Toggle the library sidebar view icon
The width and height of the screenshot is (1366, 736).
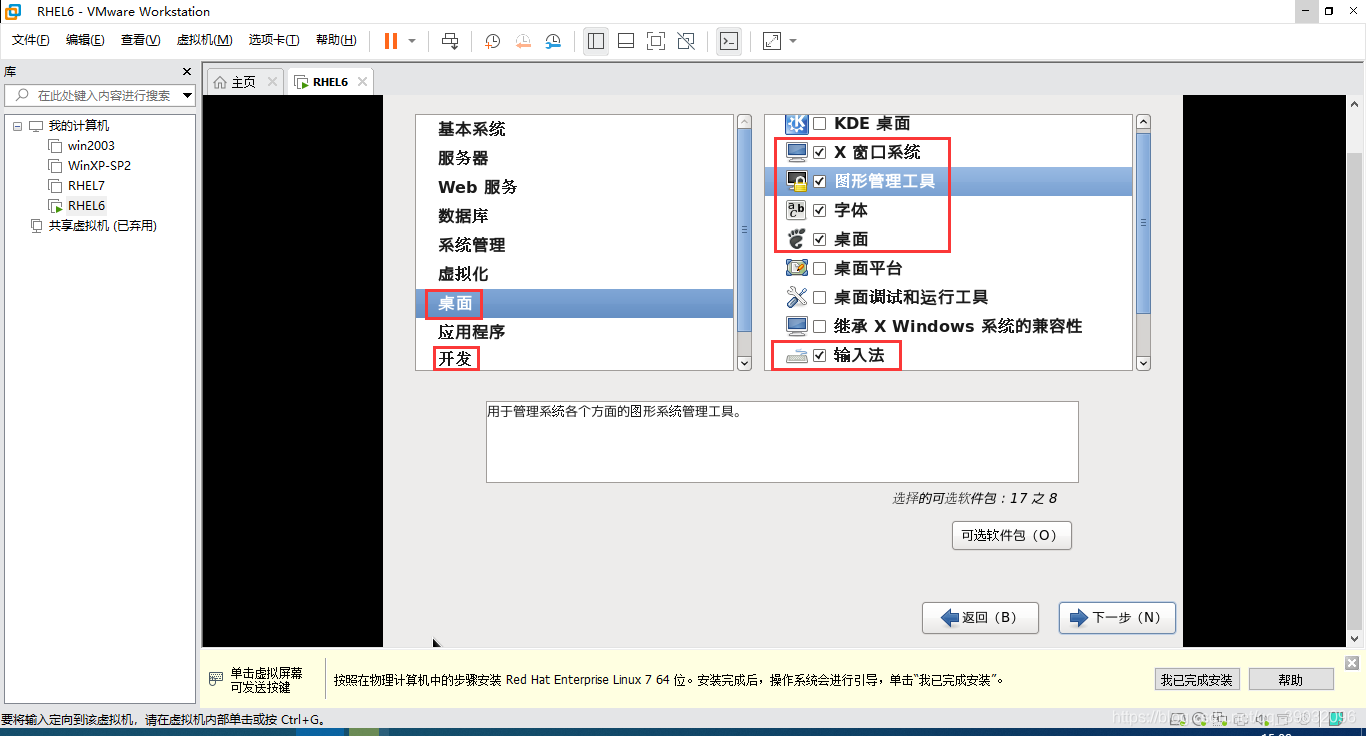(x=596, y=41)
